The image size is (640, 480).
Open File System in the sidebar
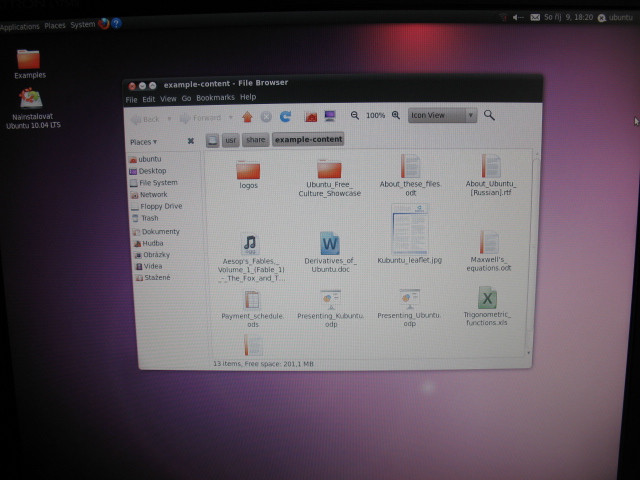(153, 183)
